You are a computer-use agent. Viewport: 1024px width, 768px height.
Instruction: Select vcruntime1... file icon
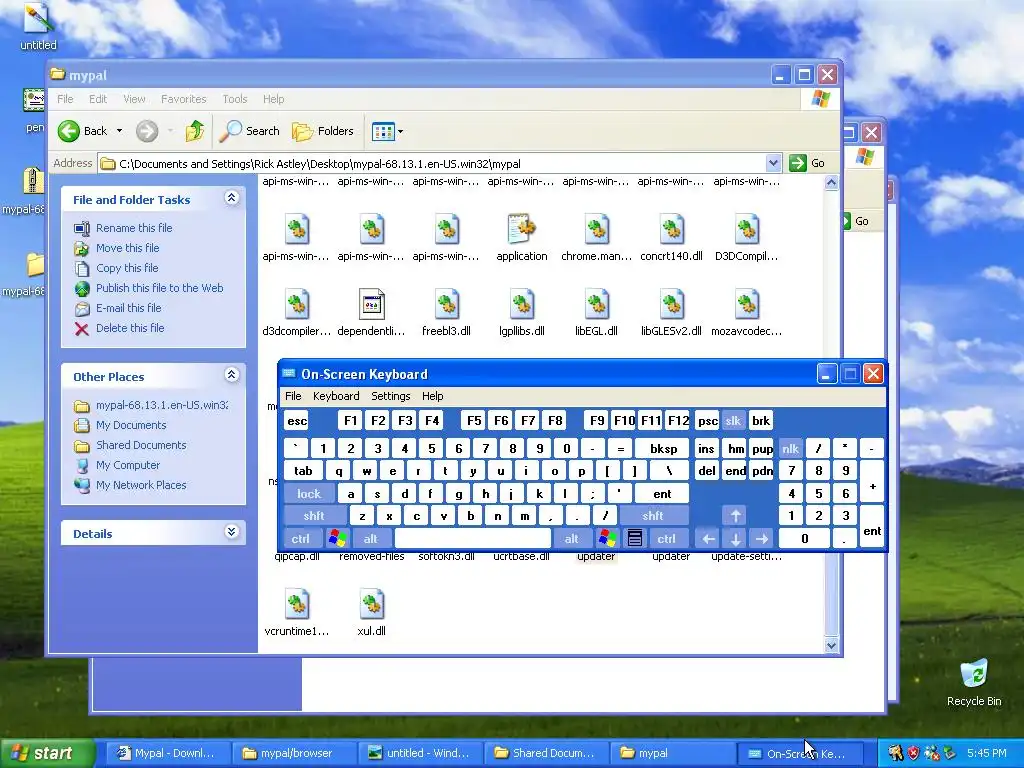click(x=296, y=604)
